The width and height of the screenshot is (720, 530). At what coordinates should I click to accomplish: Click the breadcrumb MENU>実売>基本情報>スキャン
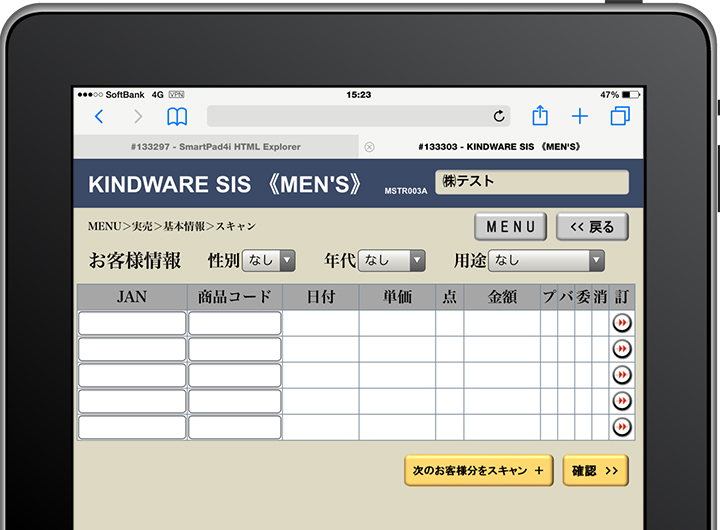[172, 226]
